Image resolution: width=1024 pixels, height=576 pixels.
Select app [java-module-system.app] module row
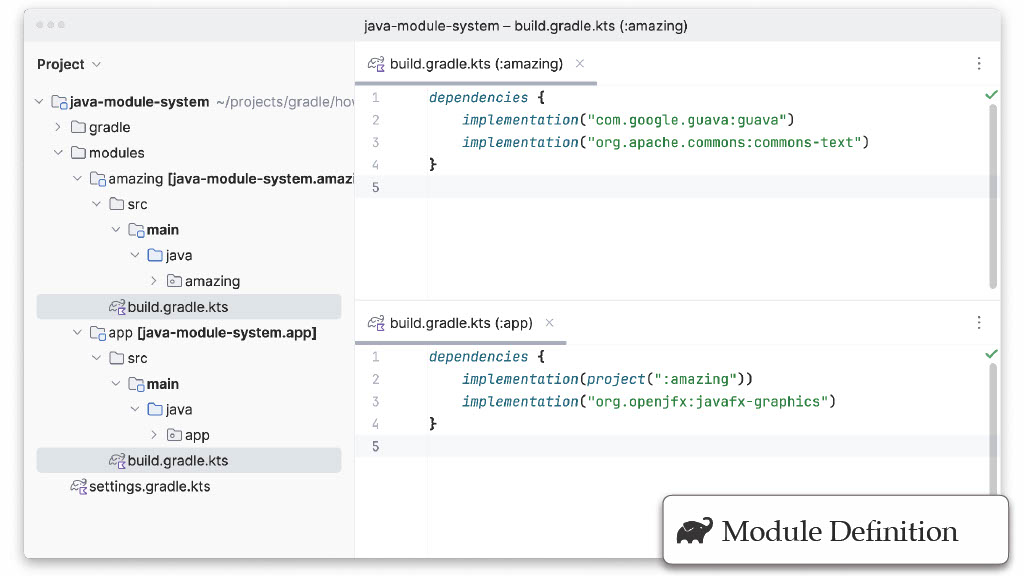(x=189, y=332)
